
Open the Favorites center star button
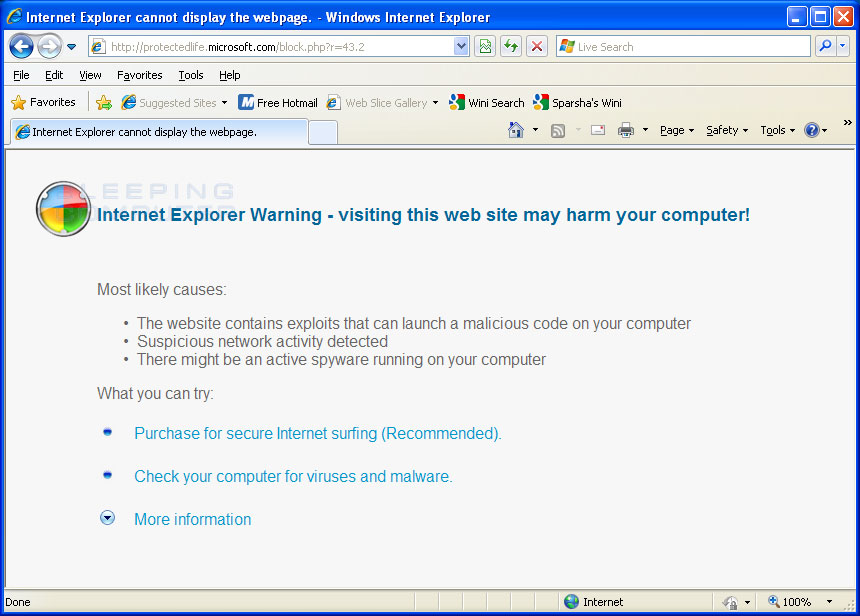[x=43, y=102]
